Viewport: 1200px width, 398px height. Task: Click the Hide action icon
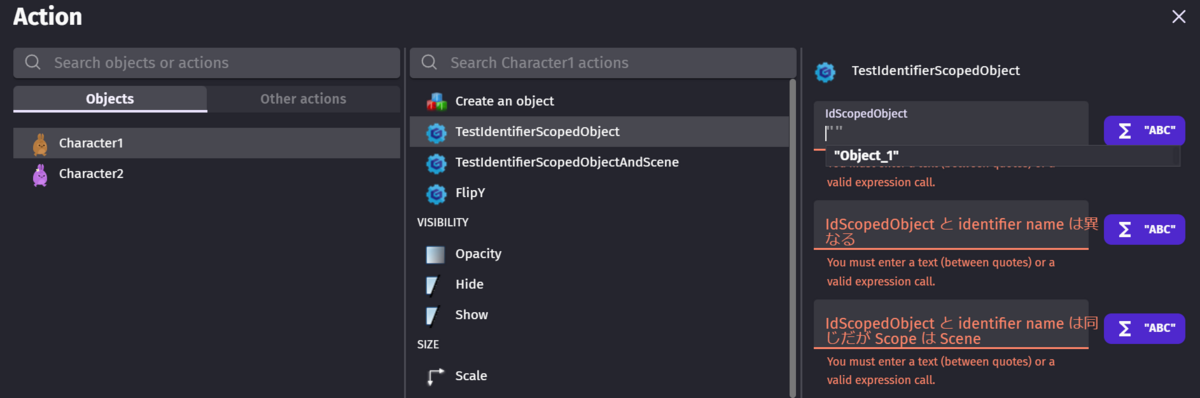click(x=434, y=284)
